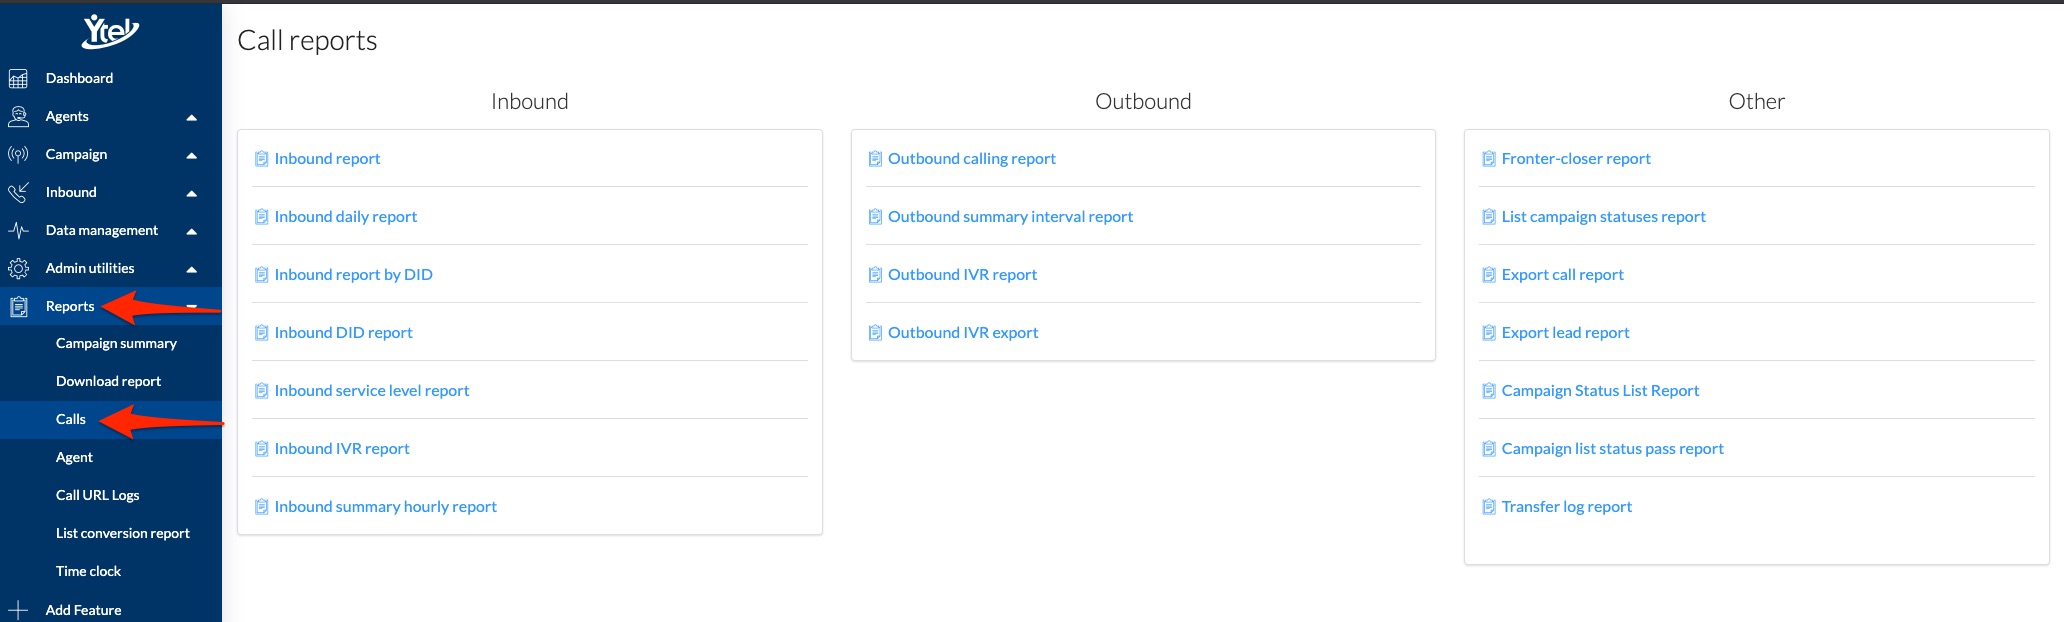Image resolution: width=2064 pixels, height=622 pixels.
Task: Open Inbound DID report link
Action: click(343, 332)
